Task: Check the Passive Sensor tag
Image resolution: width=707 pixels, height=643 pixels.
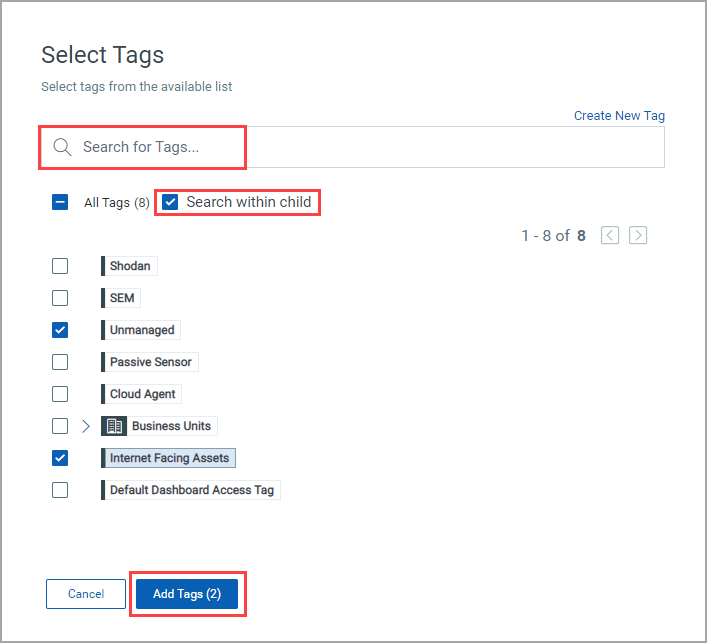Action: click(x=60, y=362)
